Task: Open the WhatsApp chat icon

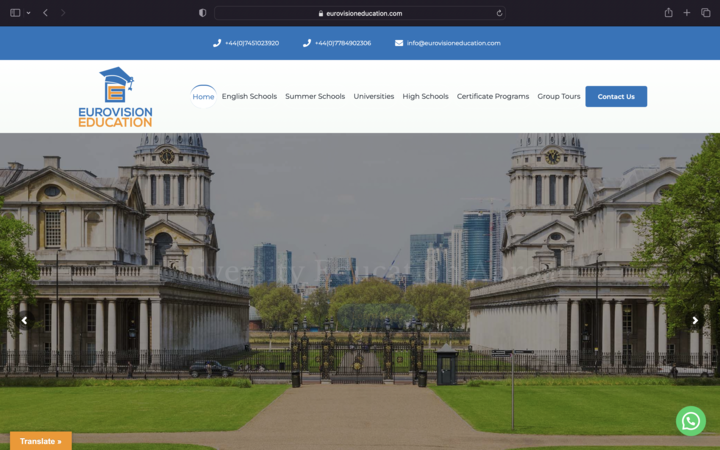Action: [691, 421]
